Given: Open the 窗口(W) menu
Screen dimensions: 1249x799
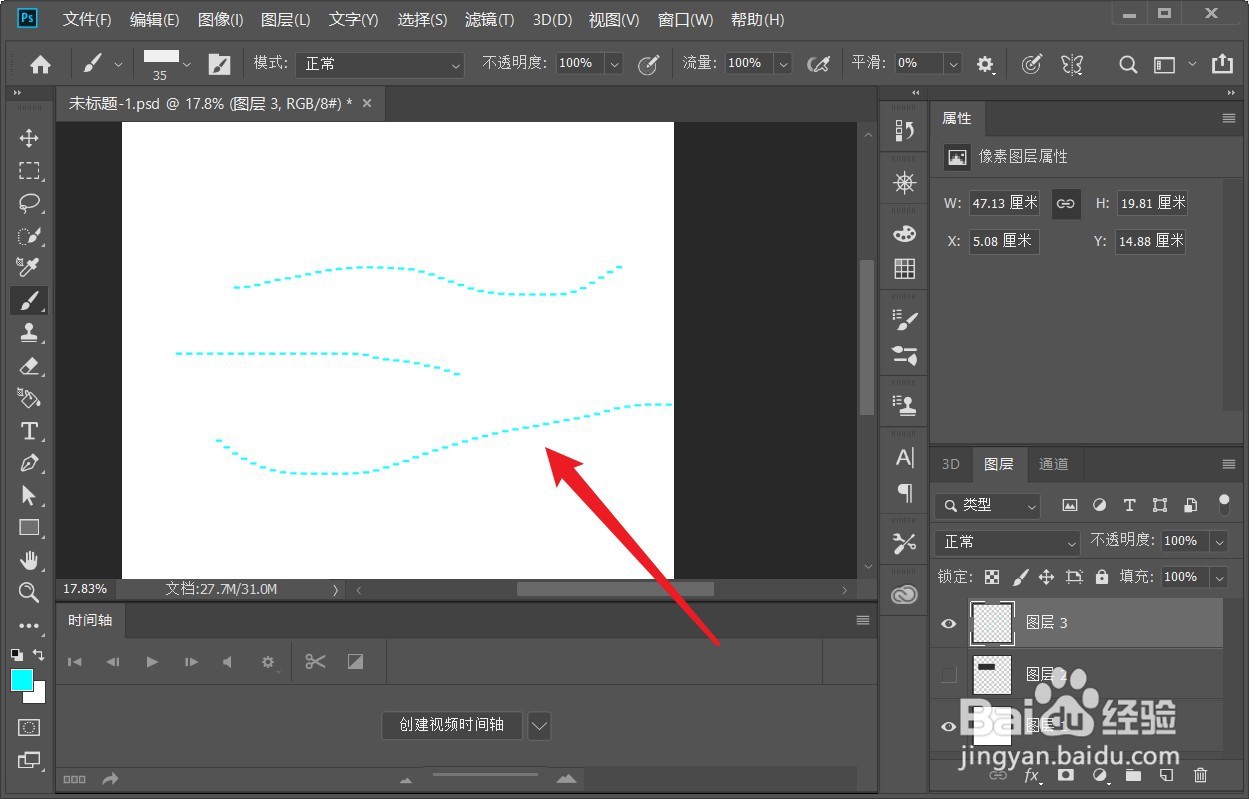Looking at the screenshot, I should 685,20.
